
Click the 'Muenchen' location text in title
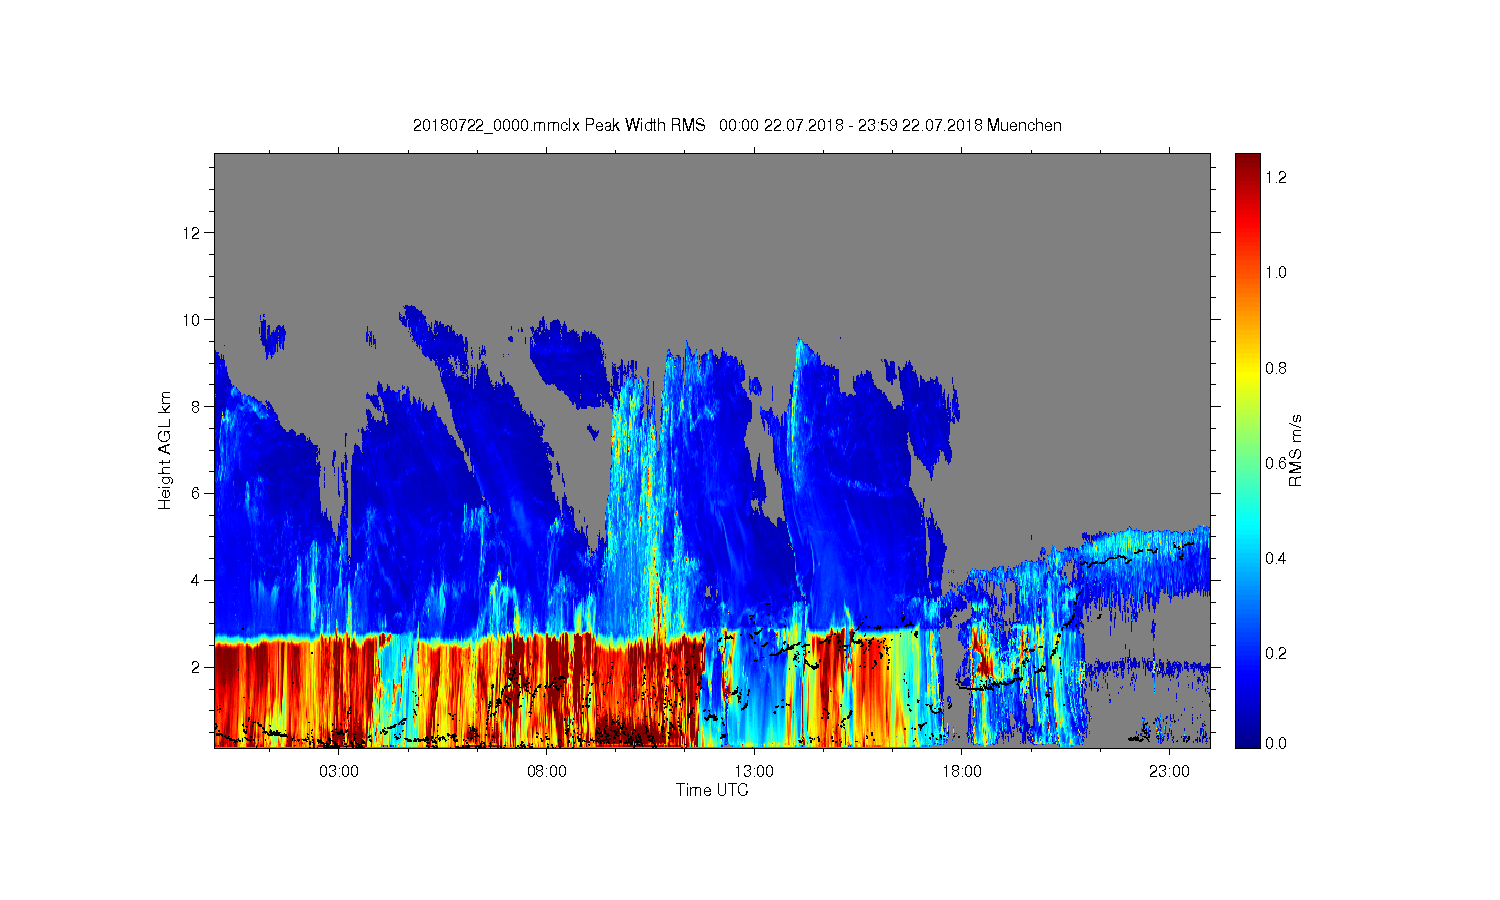click(x=1024, y=126)
